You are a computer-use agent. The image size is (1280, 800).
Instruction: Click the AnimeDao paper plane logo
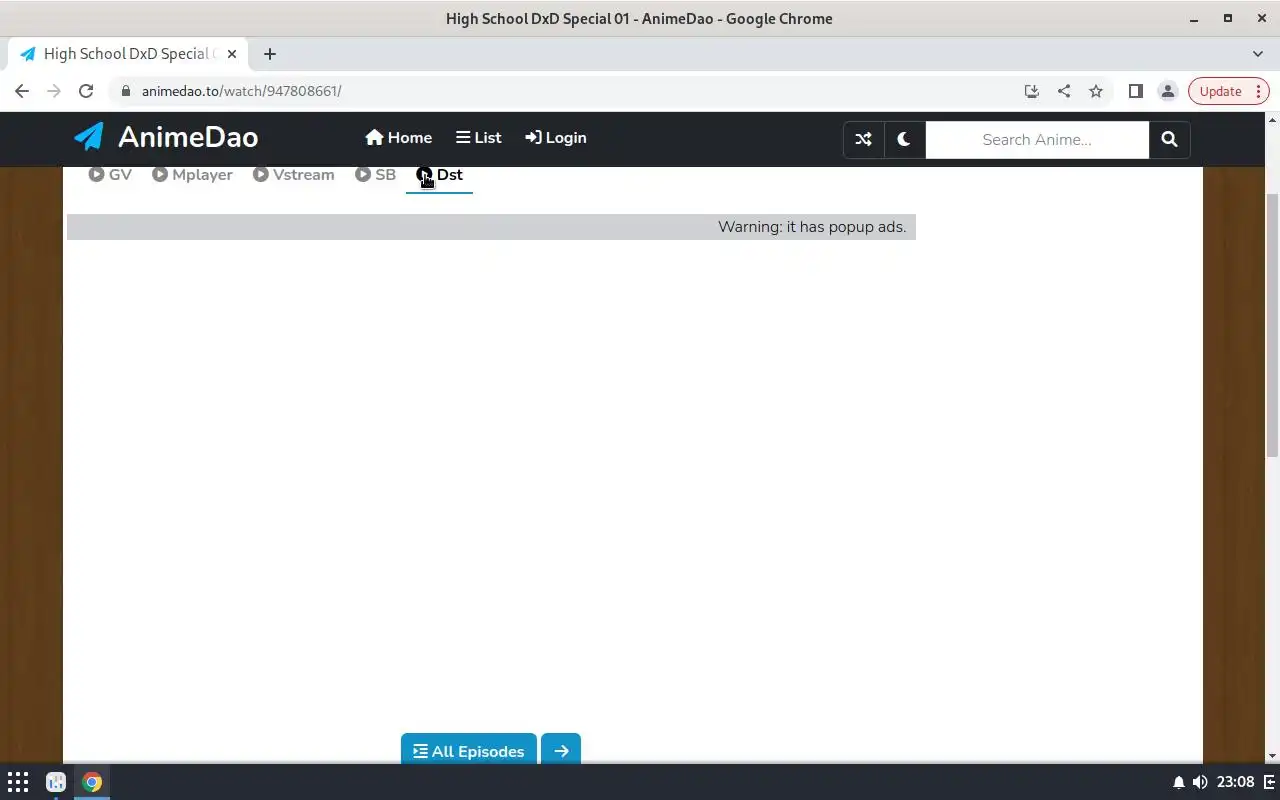pos(89,137)
